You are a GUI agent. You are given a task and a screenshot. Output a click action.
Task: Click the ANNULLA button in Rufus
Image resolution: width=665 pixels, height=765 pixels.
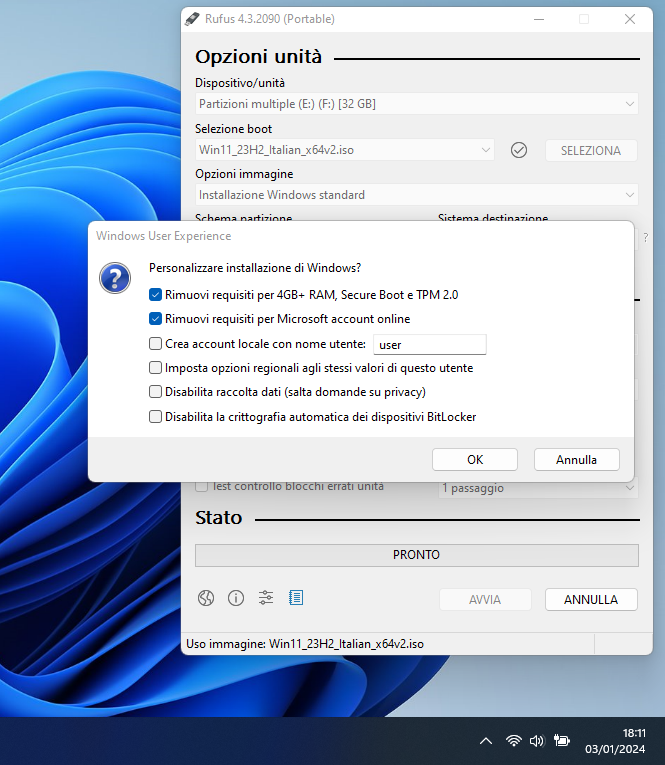click(x=591, y=600)
